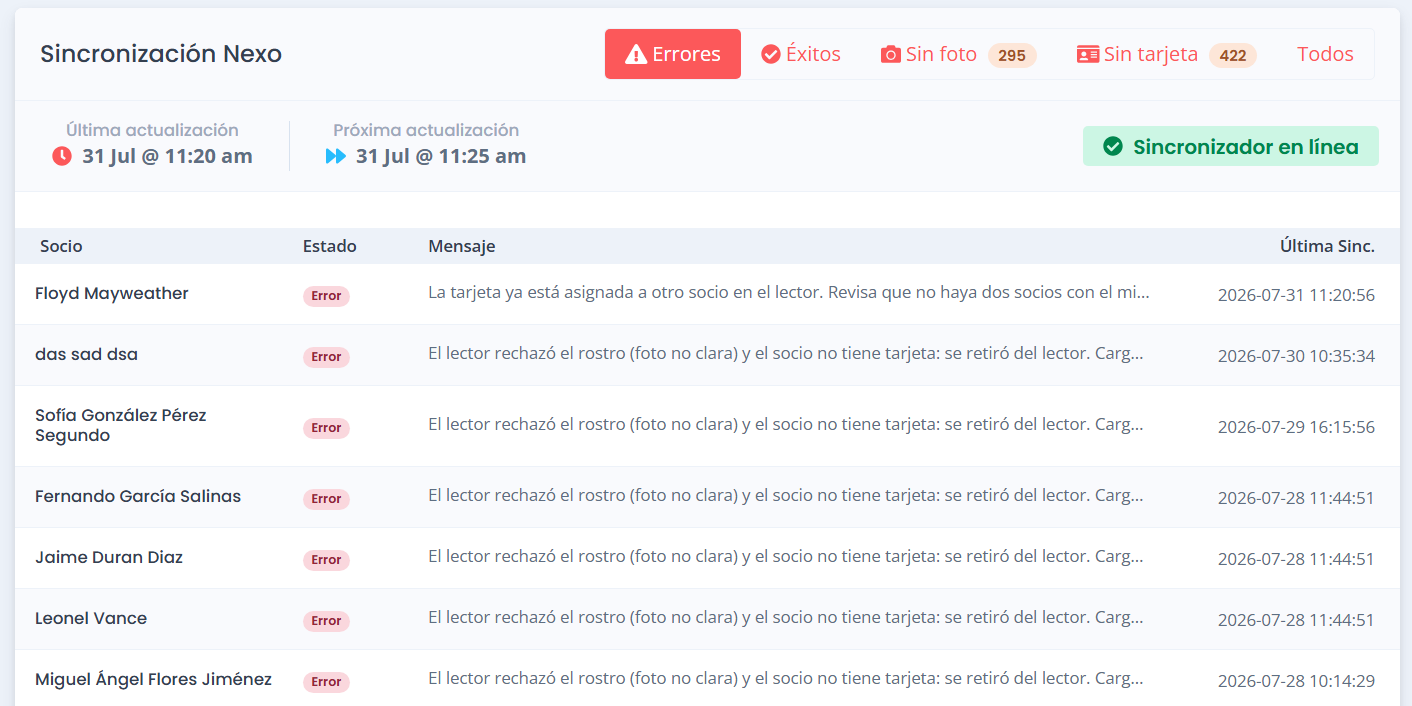The width and height of the screenshot is (1412, 706).
Task: Click the Error badge for Fernando García Salinas
Action: pyautogui.click(x=326, y=499)
